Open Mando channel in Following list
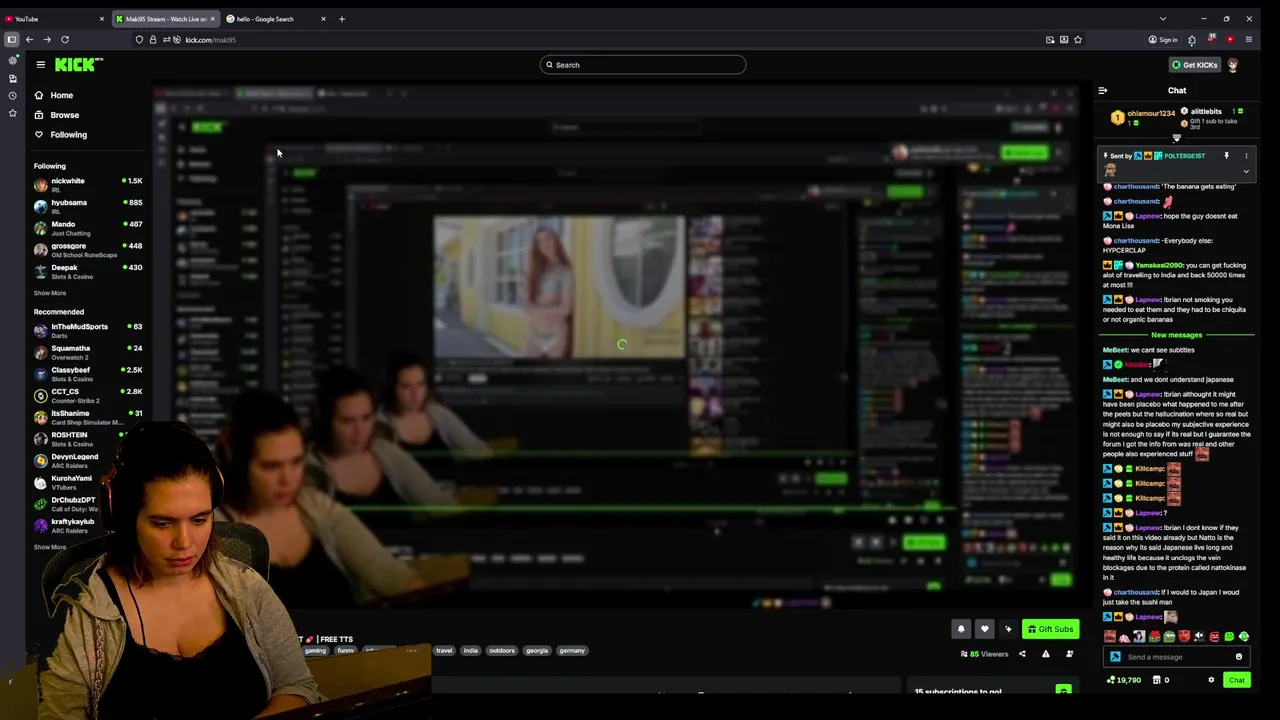1280x720 pixels. click(88, 228)
